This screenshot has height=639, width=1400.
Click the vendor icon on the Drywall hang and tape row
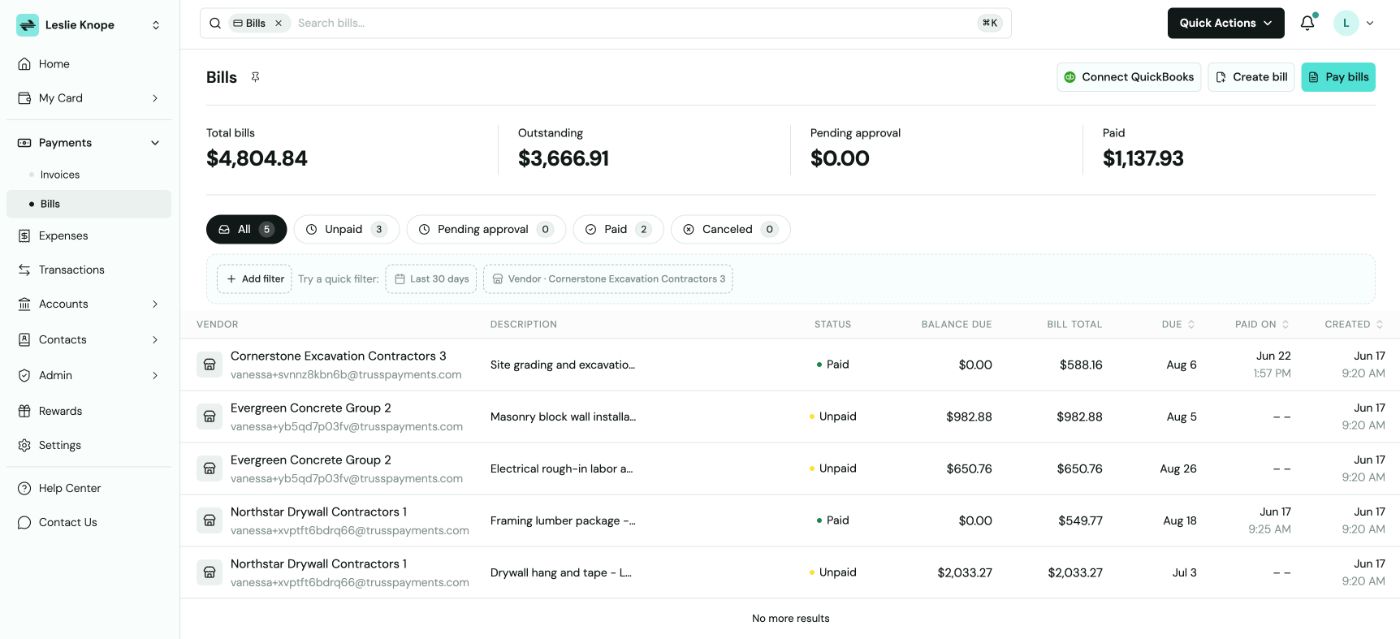tap(209, 573)
